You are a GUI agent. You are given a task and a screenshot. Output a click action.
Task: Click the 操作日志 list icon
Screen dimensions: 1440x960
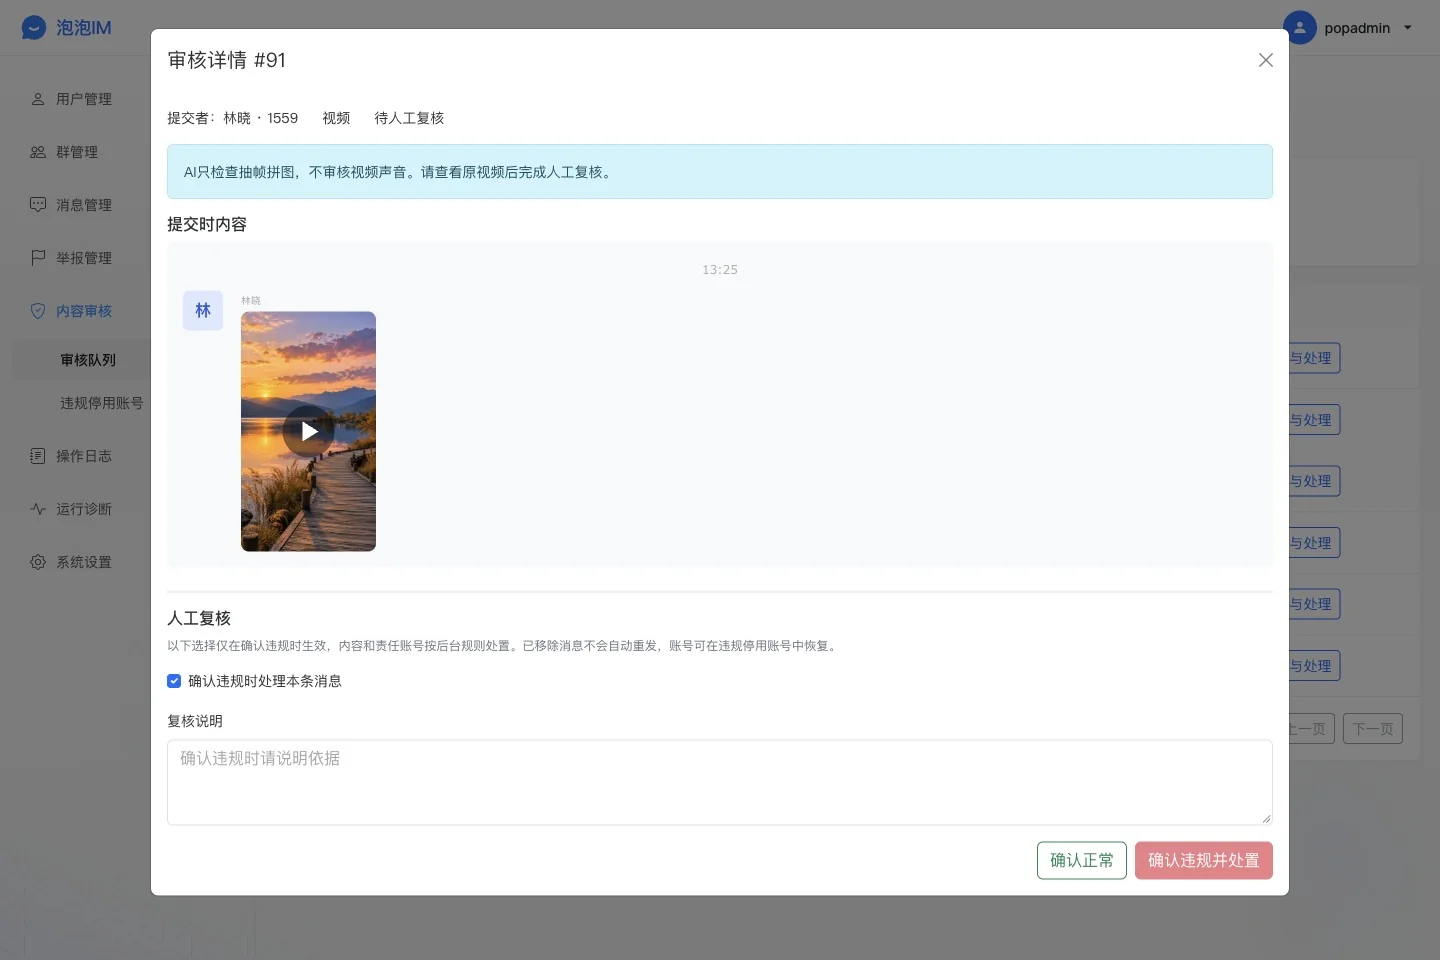(x=38, y=456)
